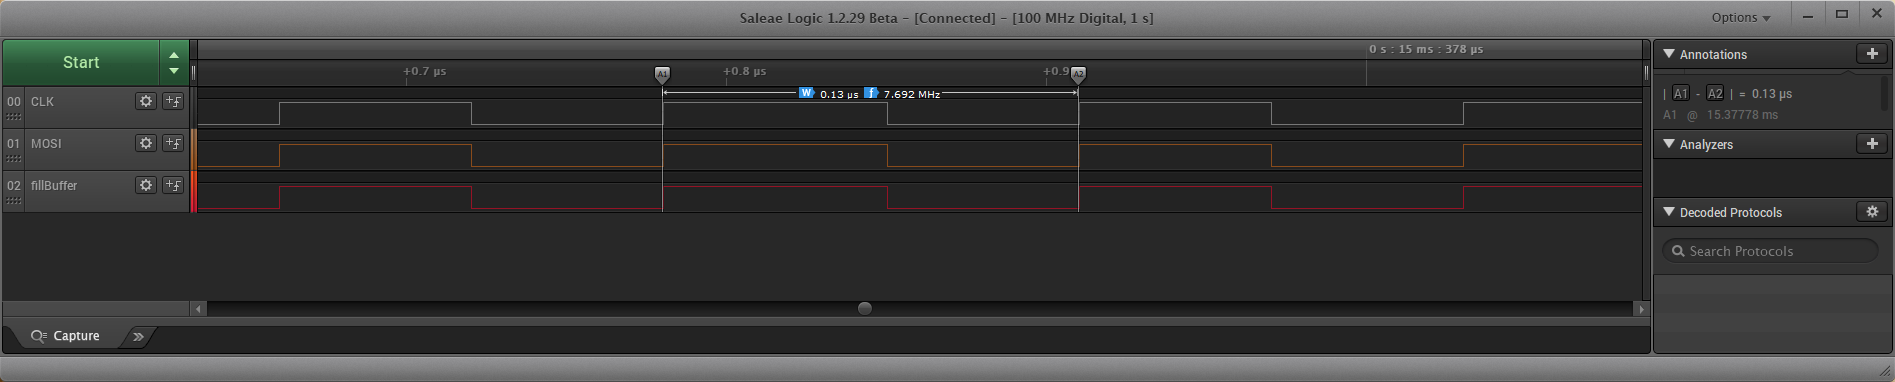
Task: Click the frequency f measurement badge
Action: point(871,93)
